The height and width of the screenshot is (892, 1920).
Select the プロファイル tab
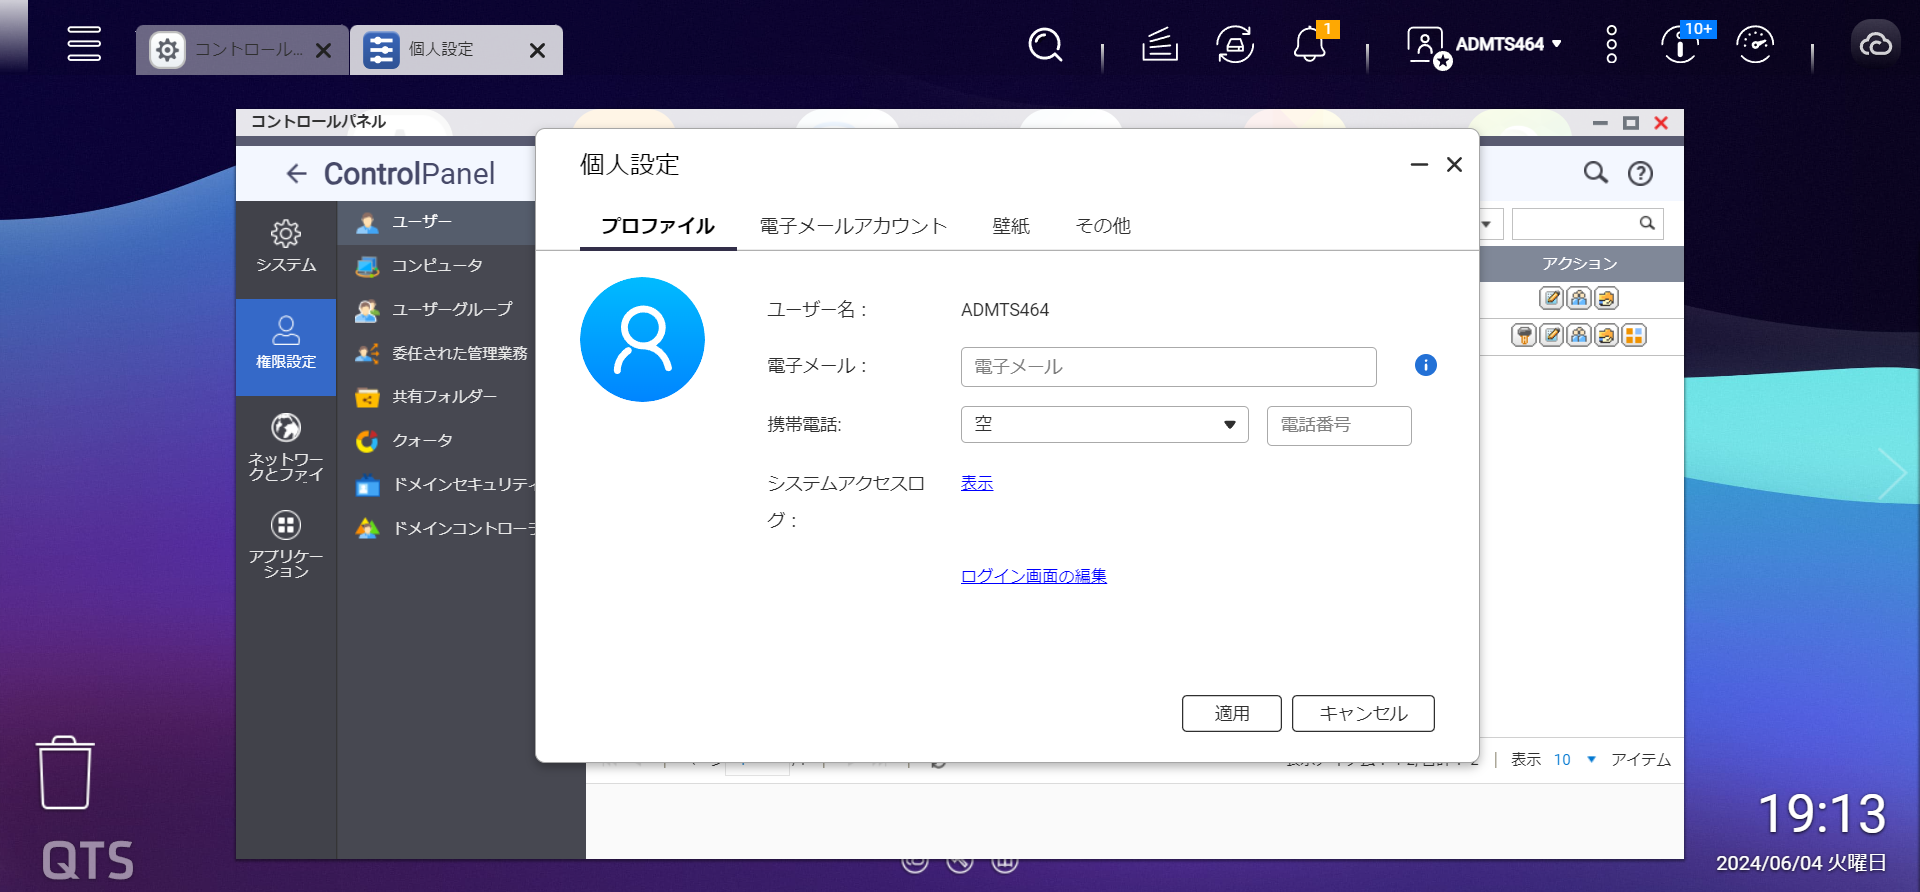(658, 226)
